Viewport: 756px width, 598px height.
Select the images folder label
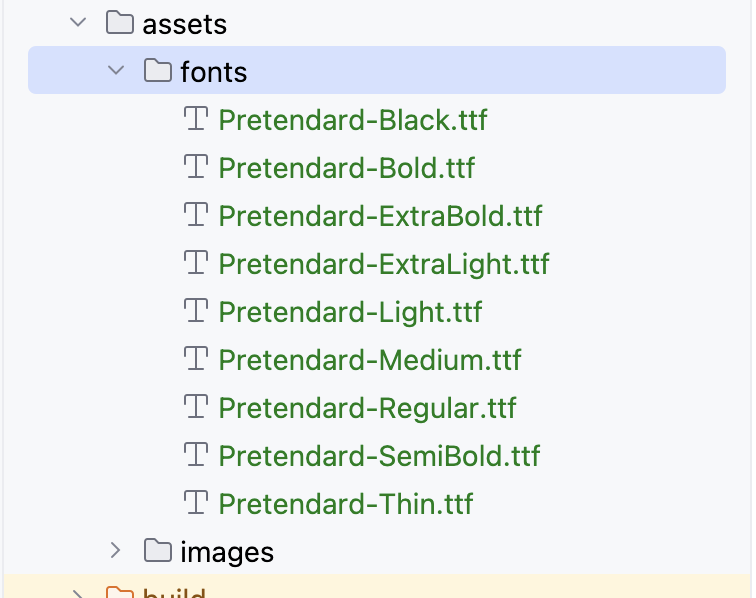[x=227, y=551]
